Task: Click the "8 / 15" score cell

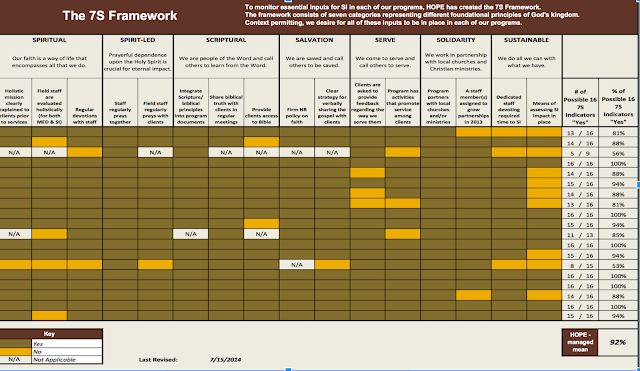Action: tap(580, 266)
